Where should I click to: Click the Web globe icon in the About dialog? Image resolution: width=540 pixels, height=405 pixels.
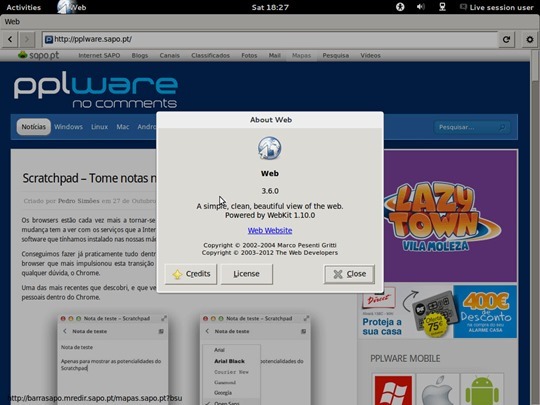(x=270, y=148)
